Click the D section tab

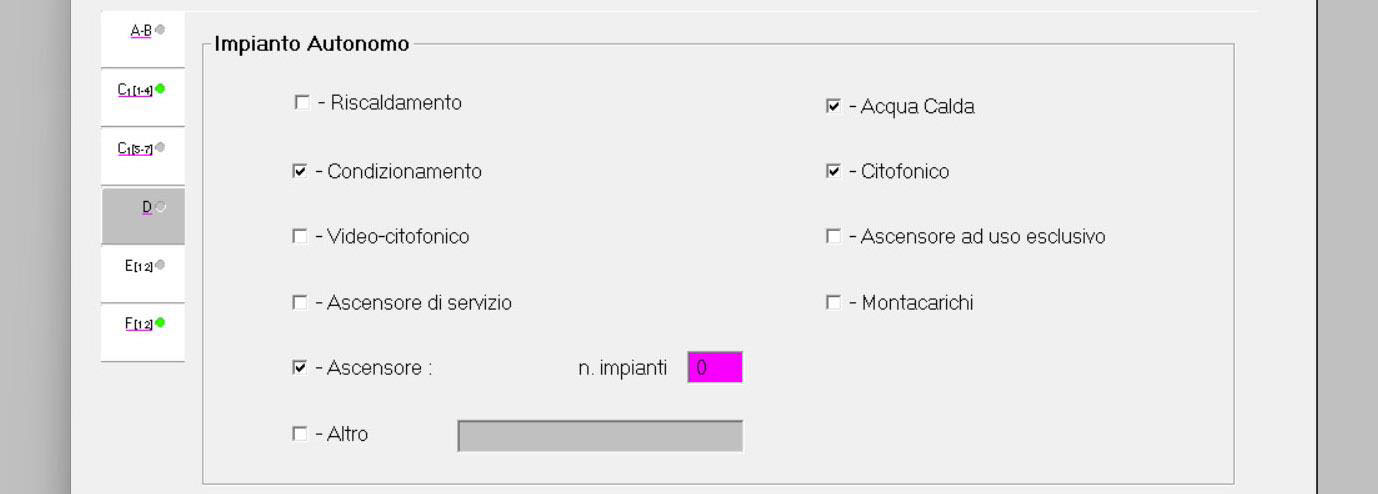pyautogui.click(x=146, y=208)
